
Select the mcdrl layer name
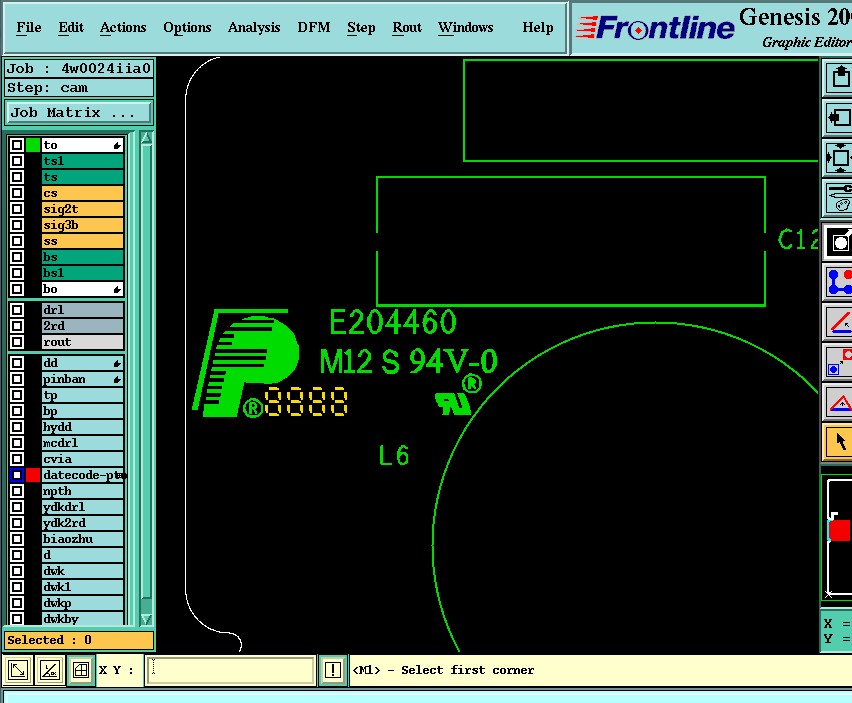point(83,443)
